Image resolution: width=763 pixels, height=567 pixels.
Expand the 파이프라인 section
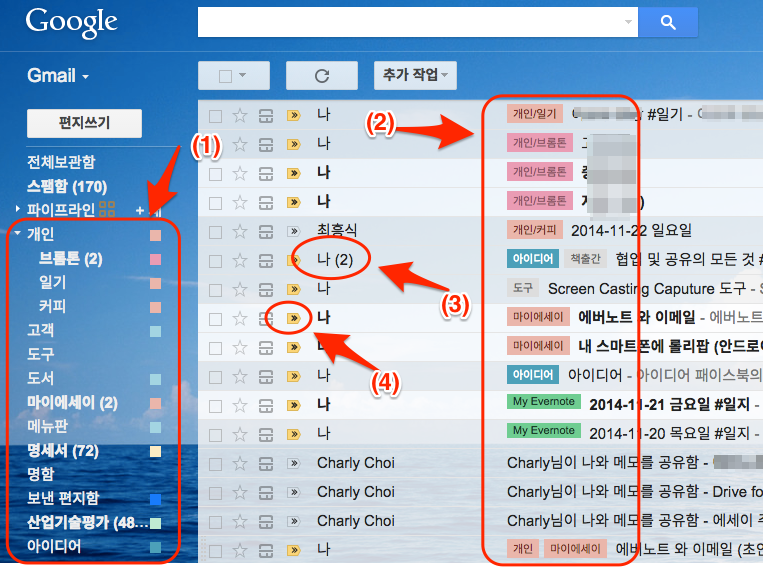point(18,209)
